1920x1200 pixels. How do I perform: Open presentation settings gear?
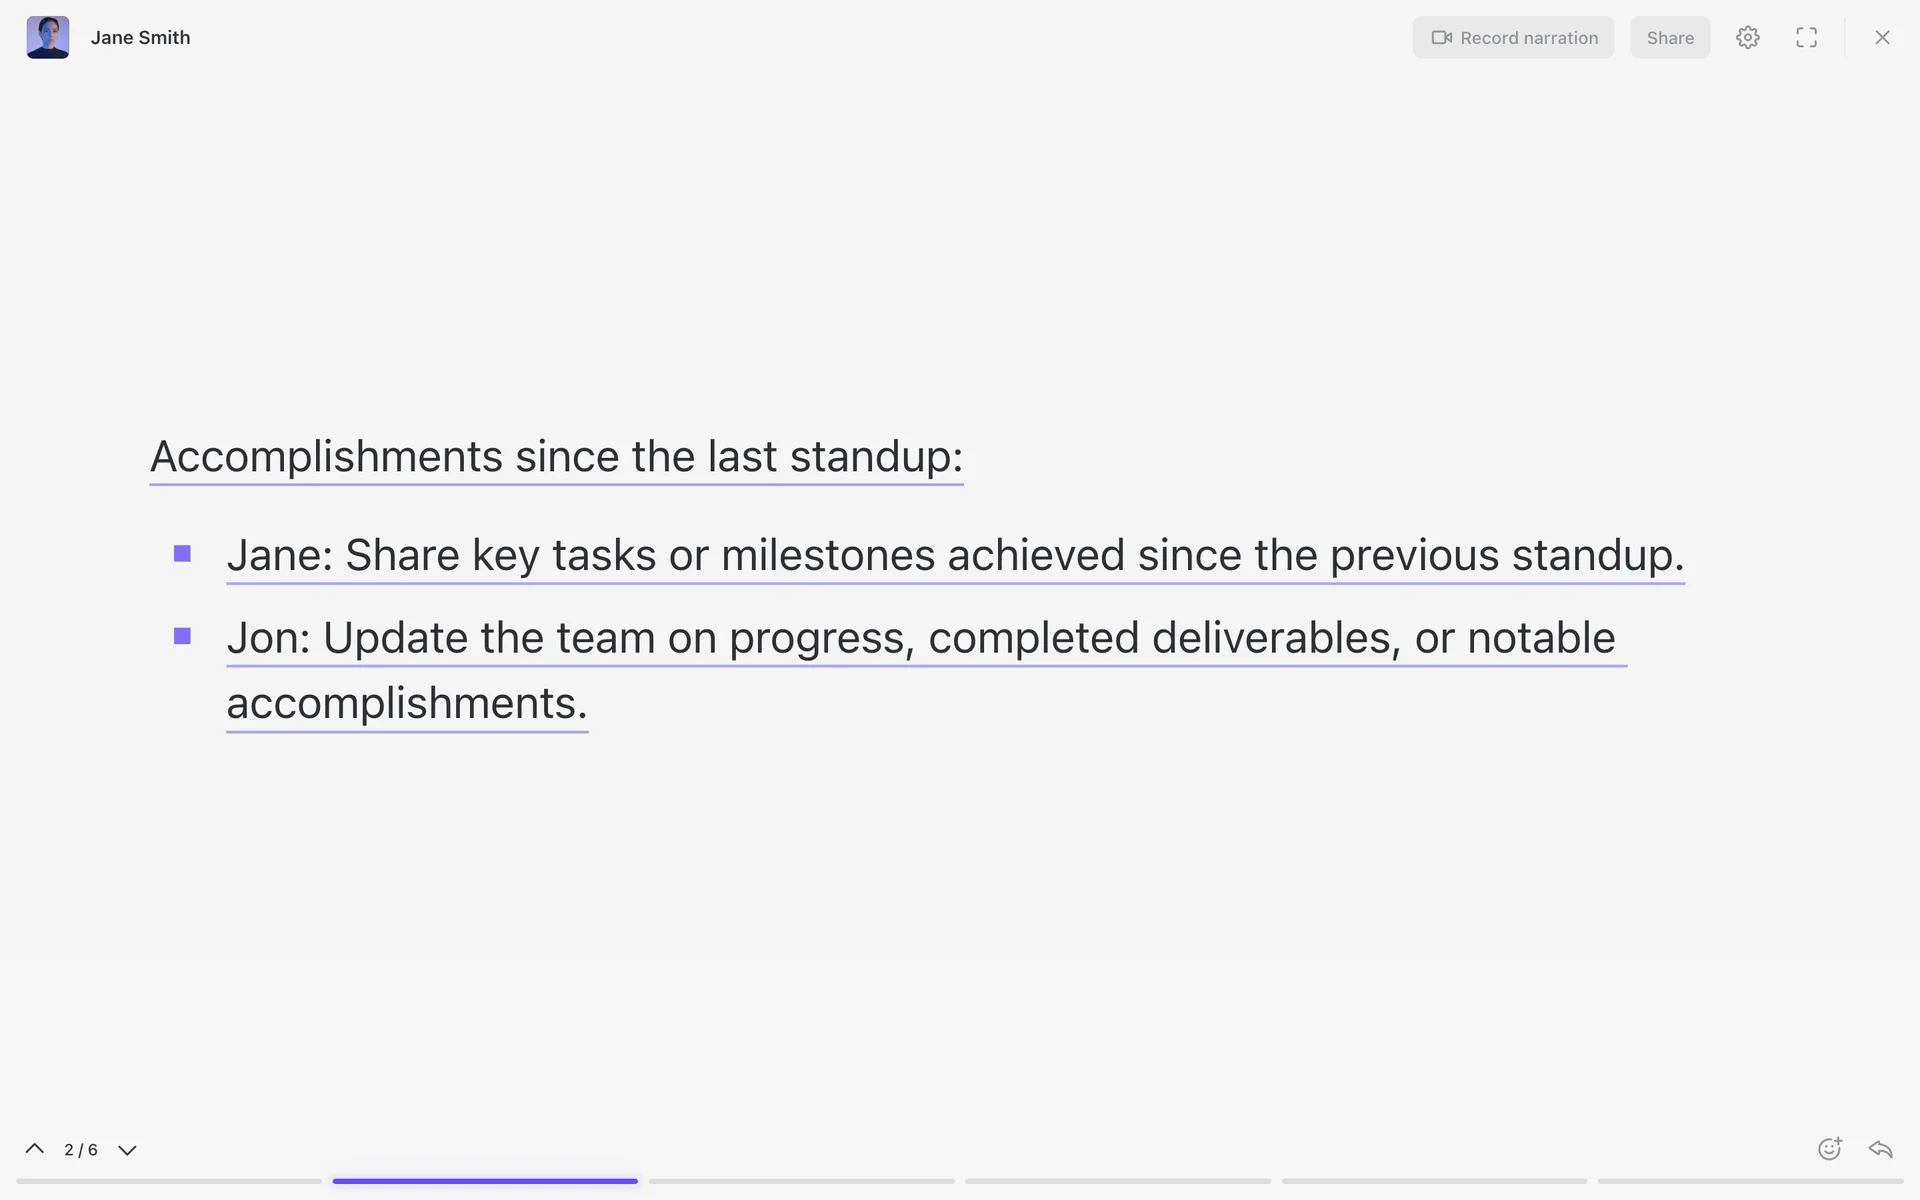[x=1747, y=38]
